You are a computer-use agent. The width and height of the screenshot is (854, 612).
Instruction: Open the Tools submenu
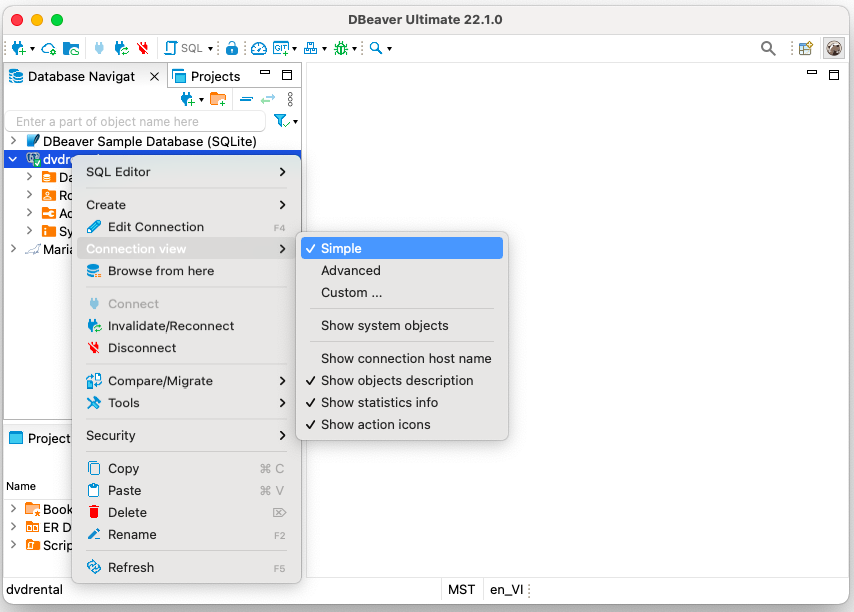[x=186, y=403]
